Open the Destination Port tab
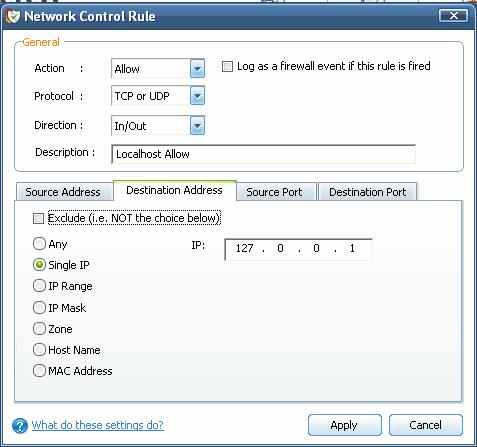The width and height of the screenshot is (477, 447). [367, 192]
